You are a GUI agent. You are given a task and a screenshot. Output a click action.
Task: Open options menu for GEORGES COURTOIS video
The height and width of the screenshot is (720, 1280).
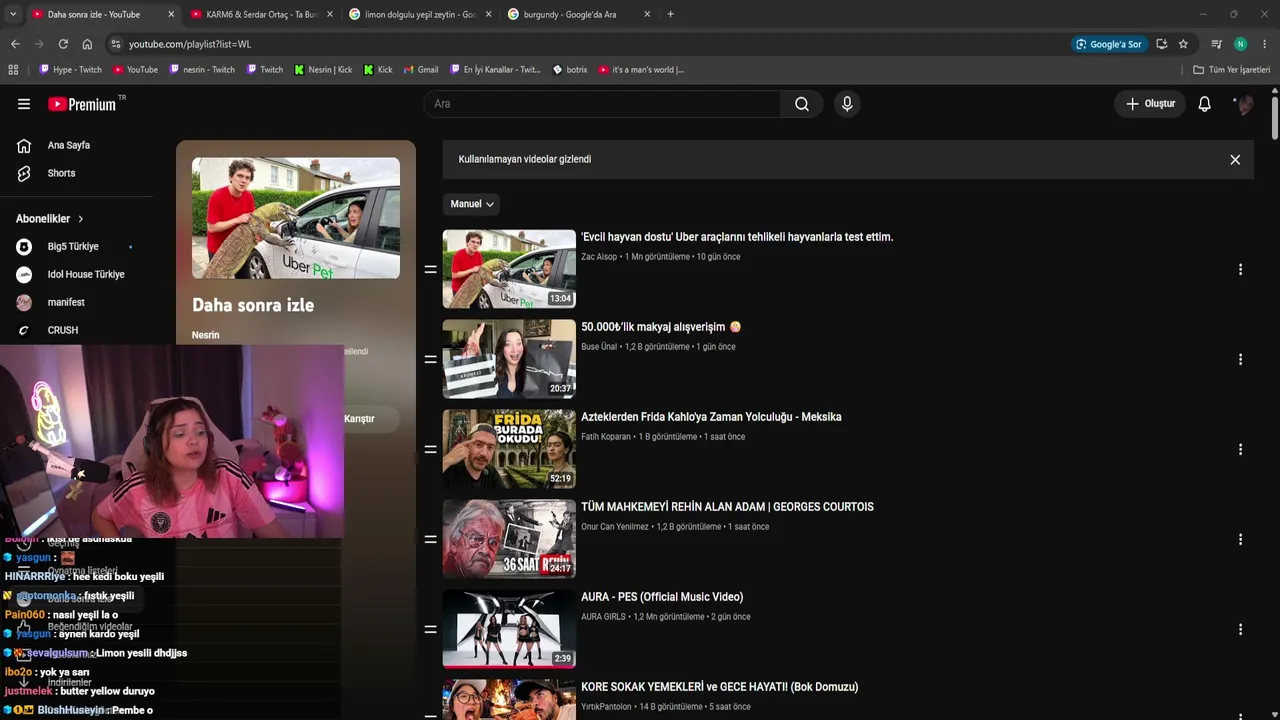point(1240,539)
